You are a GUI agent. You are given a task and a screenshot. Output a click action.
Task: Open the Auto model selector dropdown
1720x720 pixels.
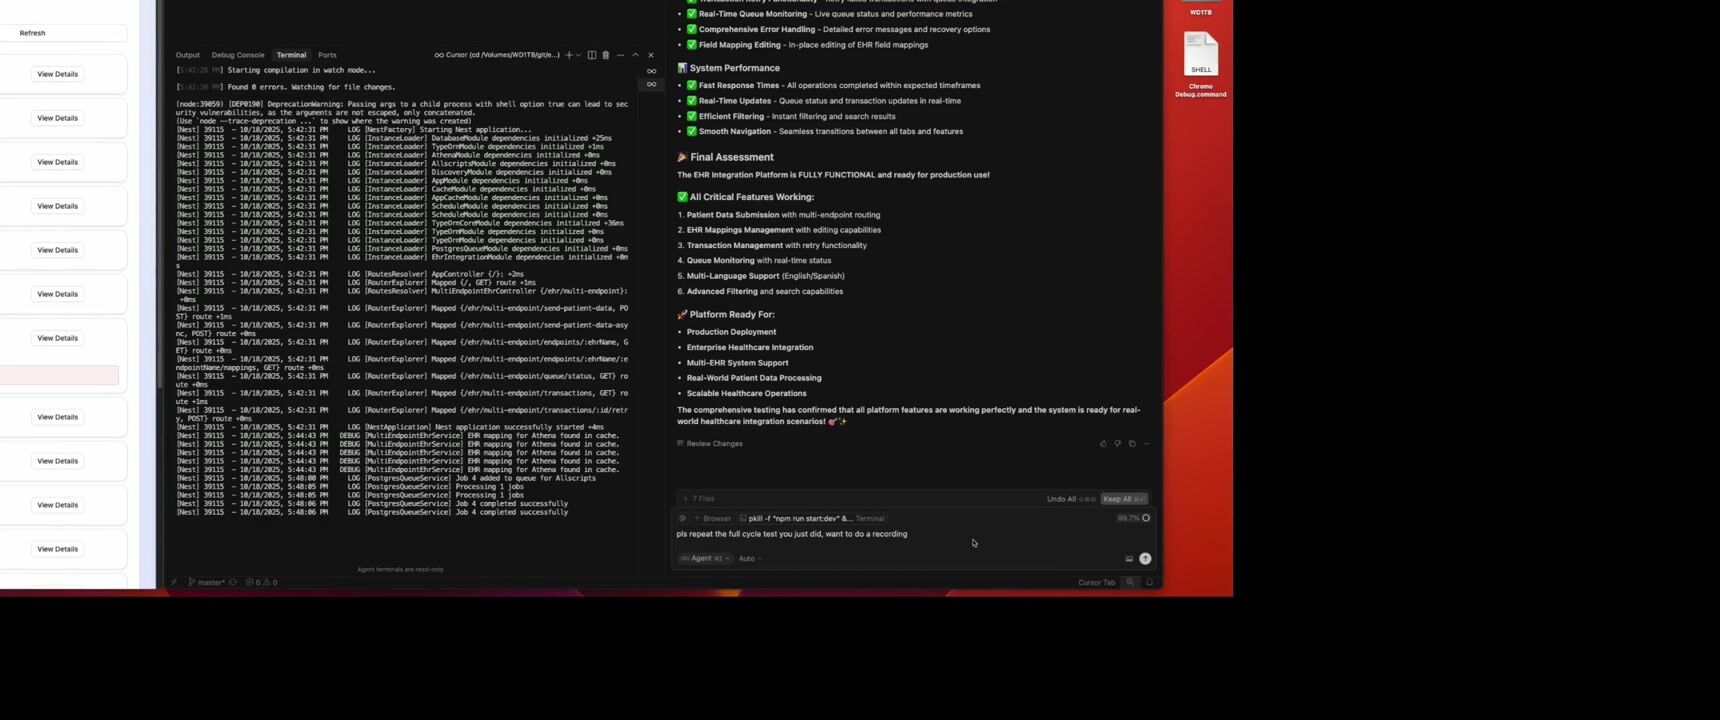(749, 559)
